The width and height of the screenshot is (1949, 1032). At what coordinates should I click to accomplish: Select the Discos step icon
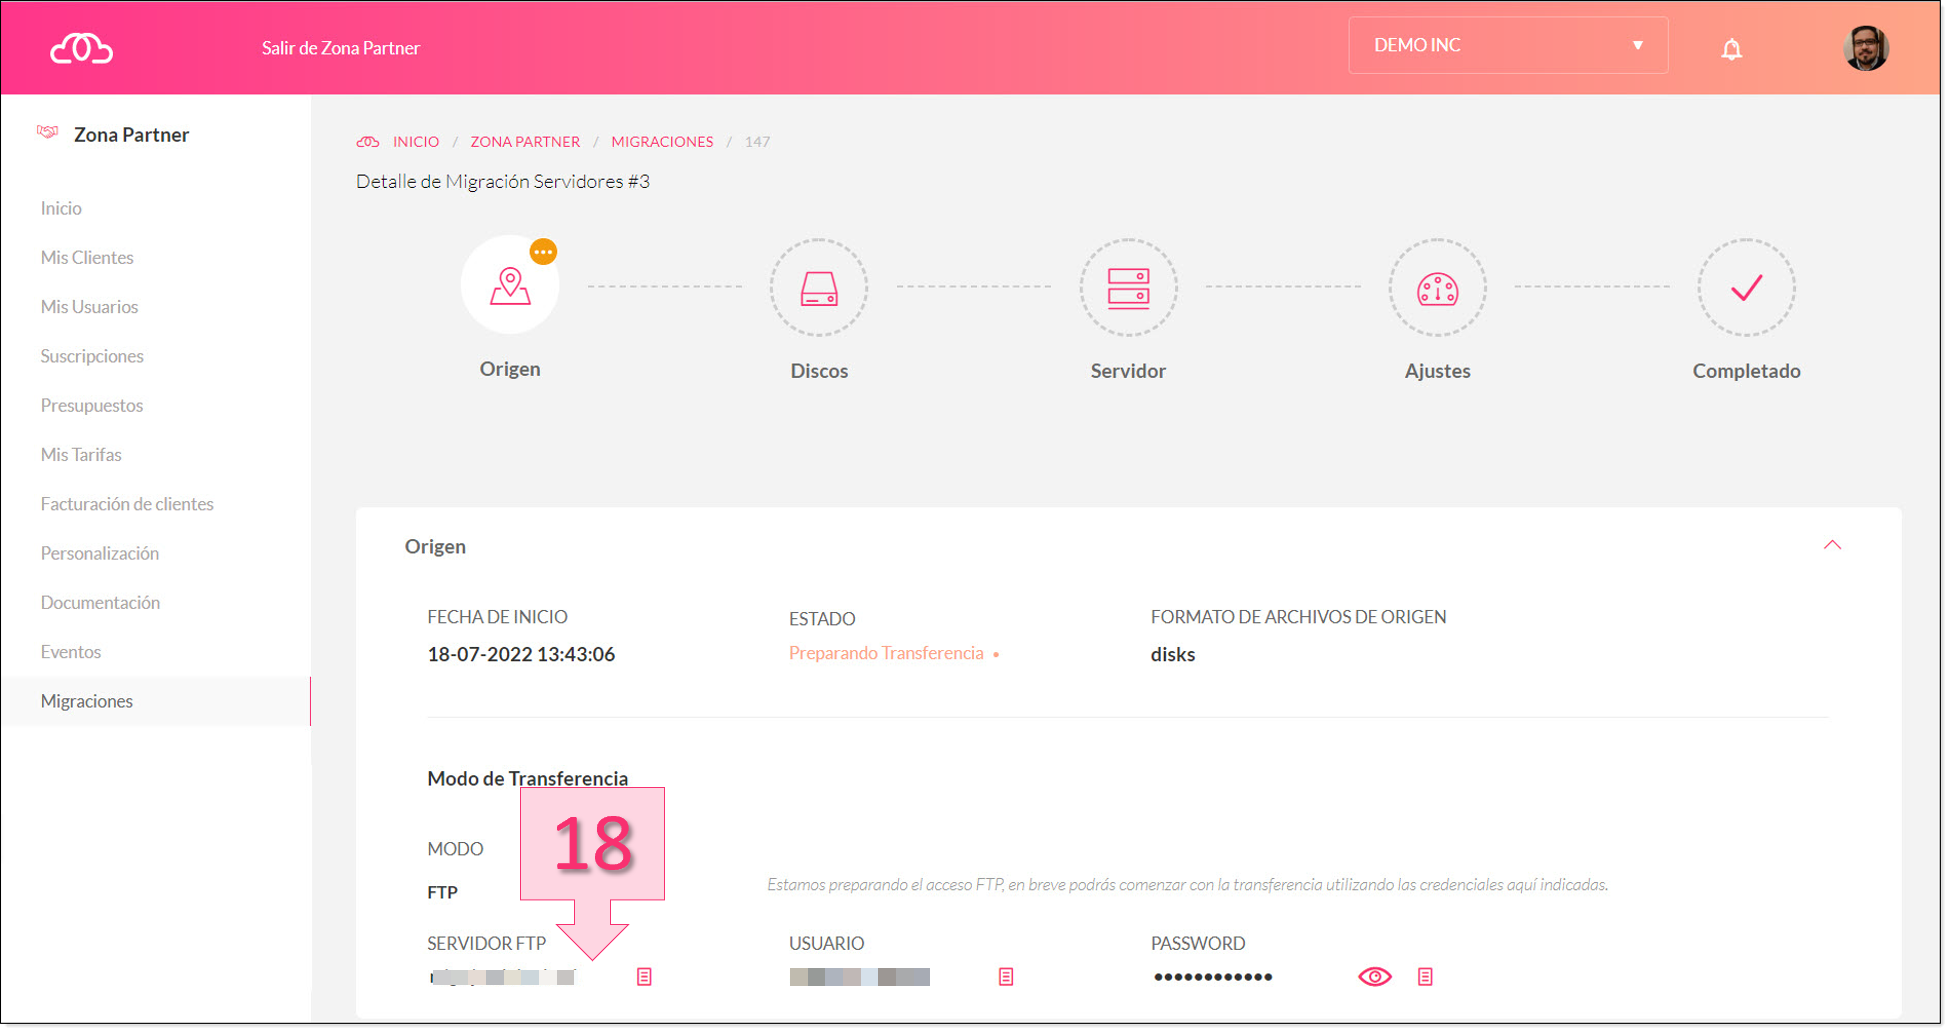click(818, 288)
